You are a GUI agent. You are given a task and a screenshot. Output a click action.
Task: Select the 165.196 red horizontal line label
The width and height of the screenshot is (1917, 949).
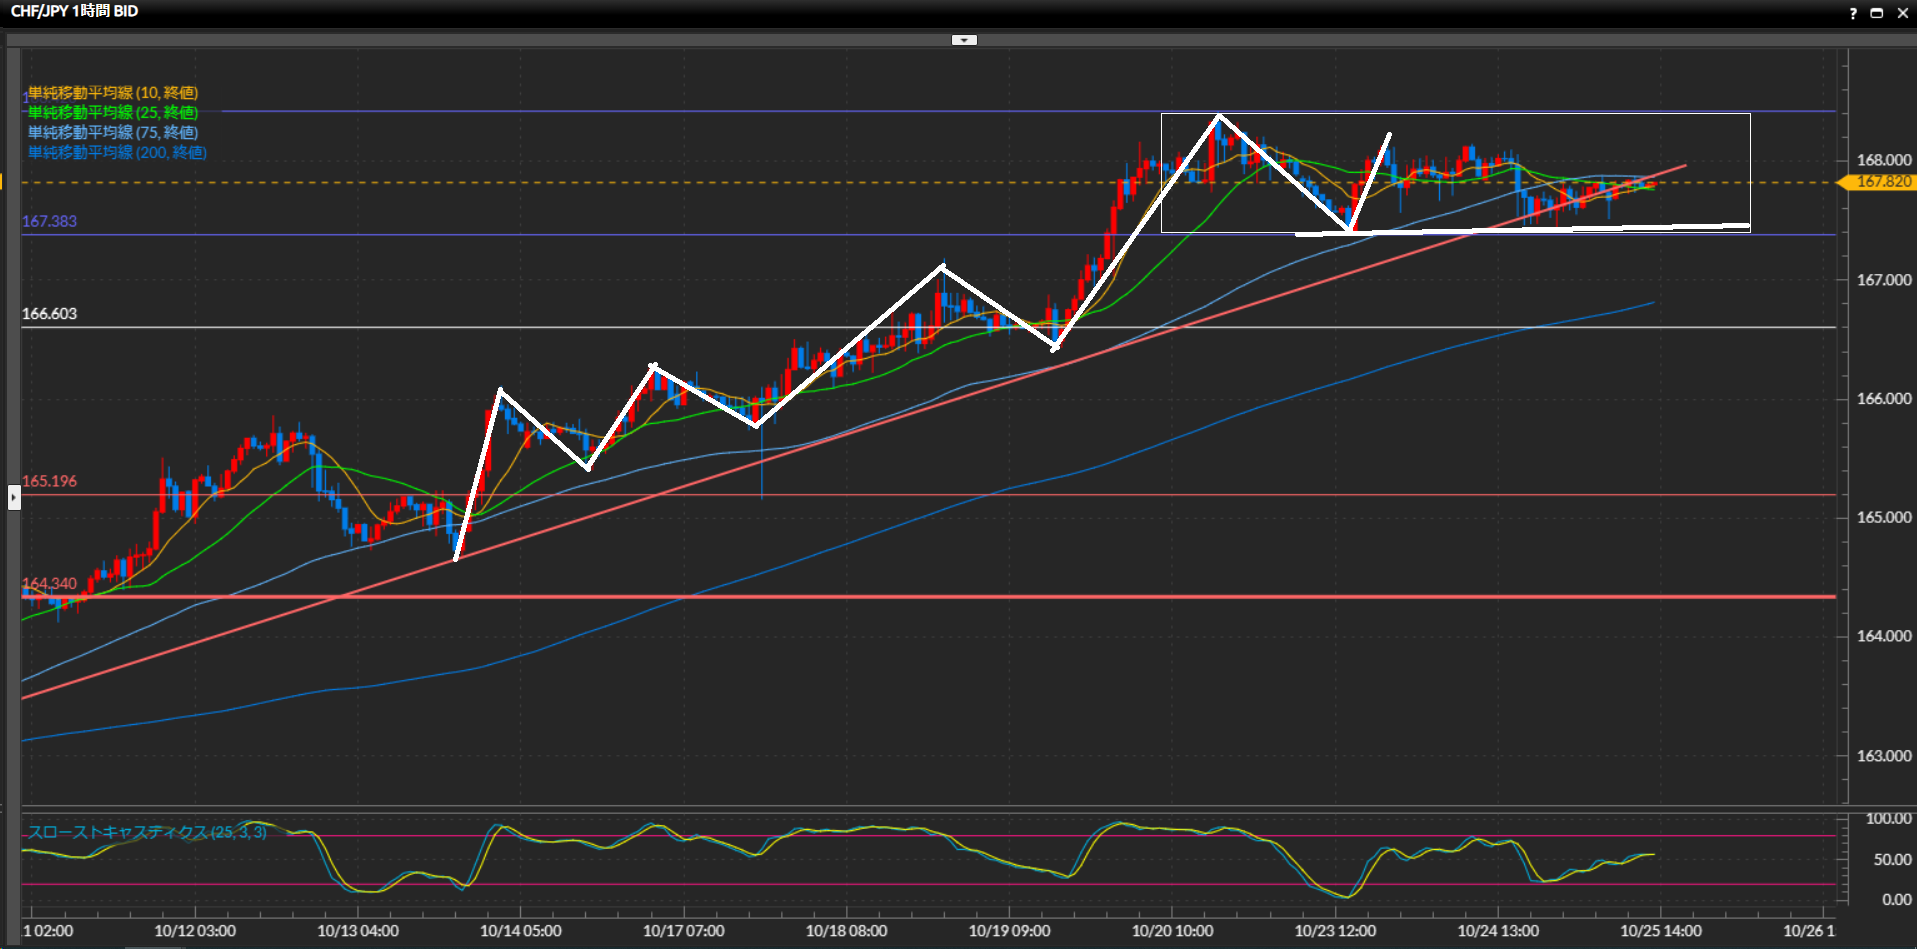point(49,481)
